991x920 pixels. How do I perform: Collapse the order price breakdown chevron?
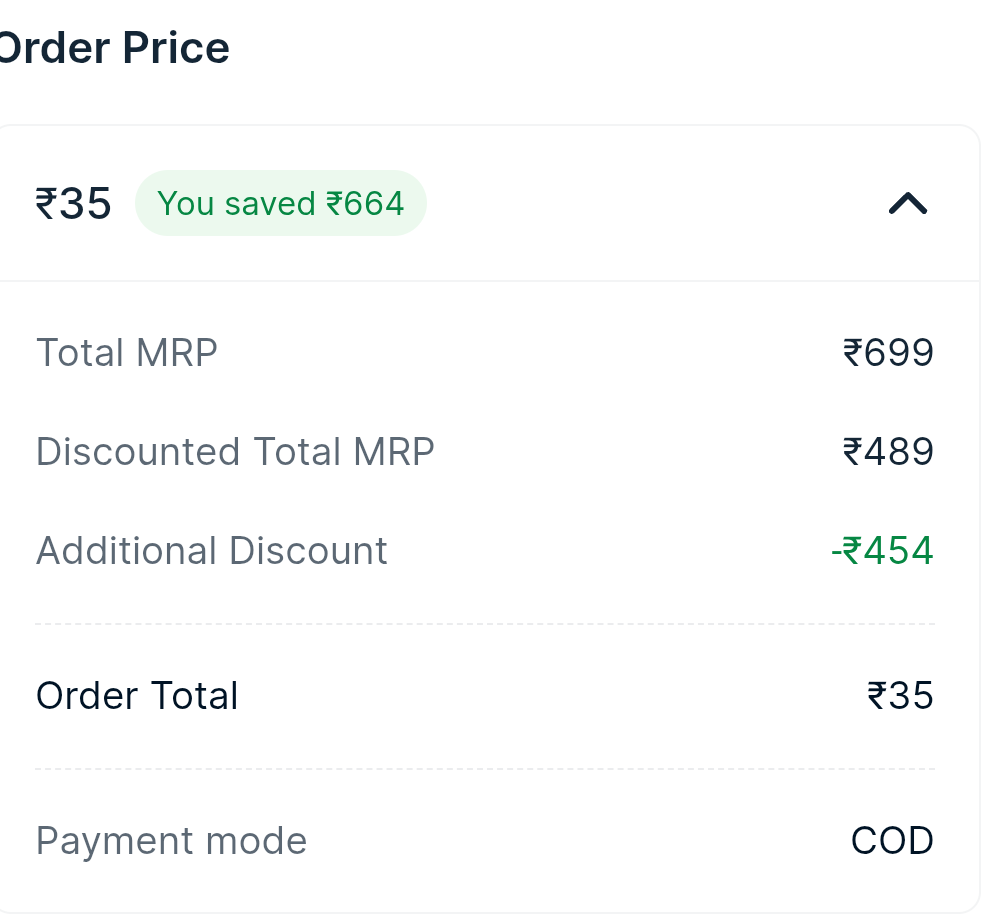coord(908,204)
